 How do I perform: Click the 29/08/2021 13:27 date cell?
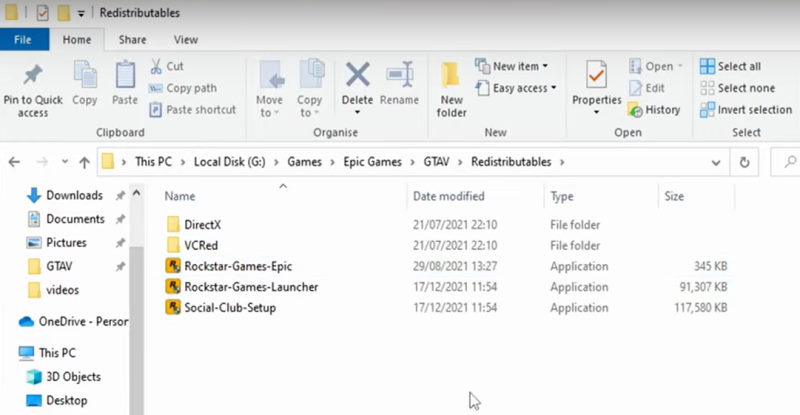[455, 266]
